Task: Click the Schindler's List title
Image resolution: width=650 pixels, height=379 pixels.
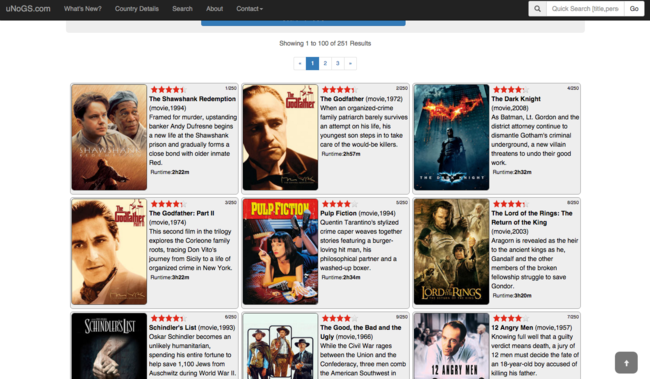Action: tap(172, 328)
